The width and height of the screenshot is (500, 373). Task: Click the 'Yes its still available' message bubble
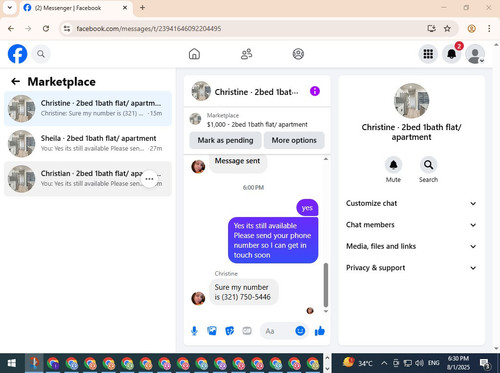coord(273,240)
